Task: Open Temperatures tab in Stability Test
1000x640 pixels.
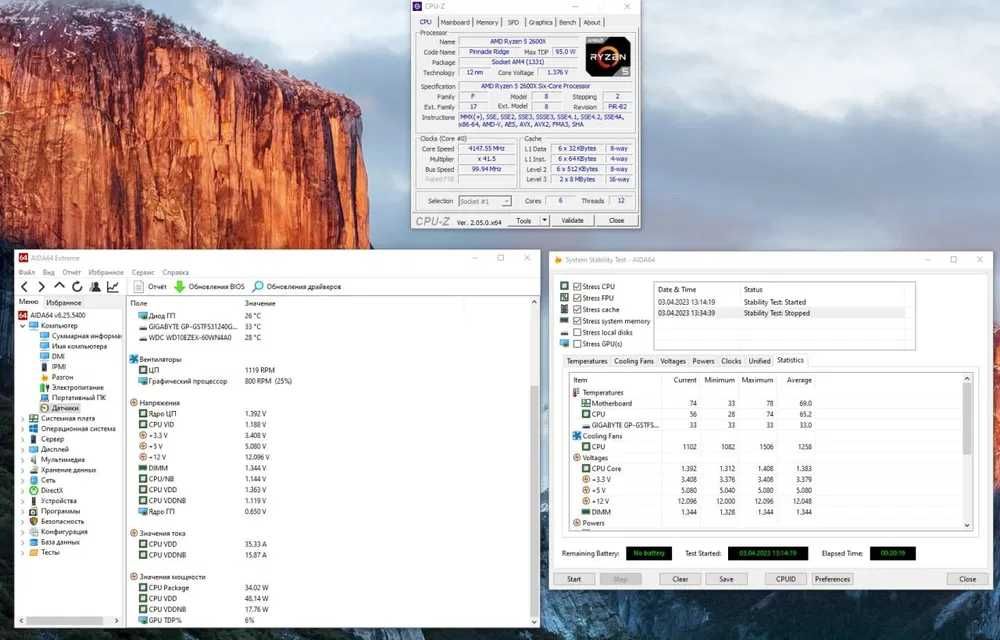Action: click(x=587, y=361)
